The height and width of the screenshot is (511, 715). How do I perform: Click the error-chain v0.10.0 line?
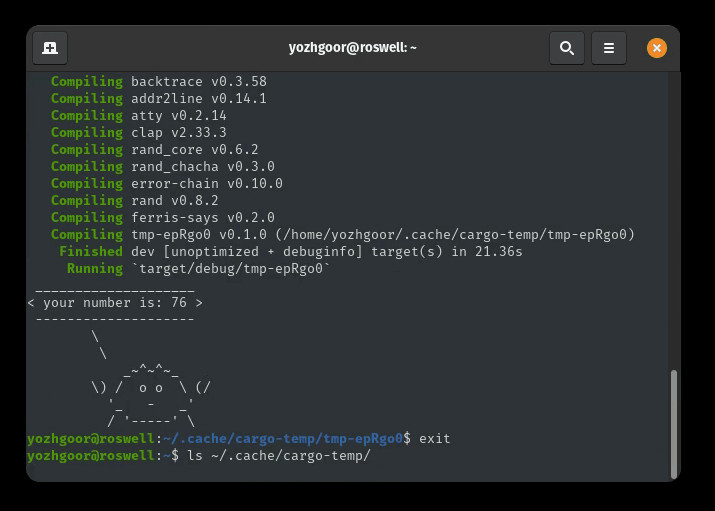(x=206, y=183)
